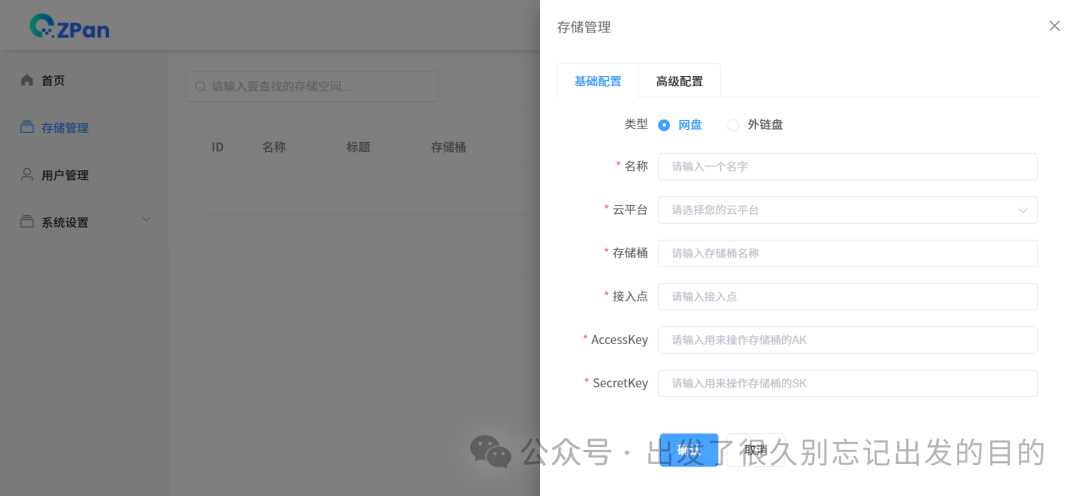Click the icon beside 系统设置
The width and height of the screenshot is (1080, 496).
point(27,222)
